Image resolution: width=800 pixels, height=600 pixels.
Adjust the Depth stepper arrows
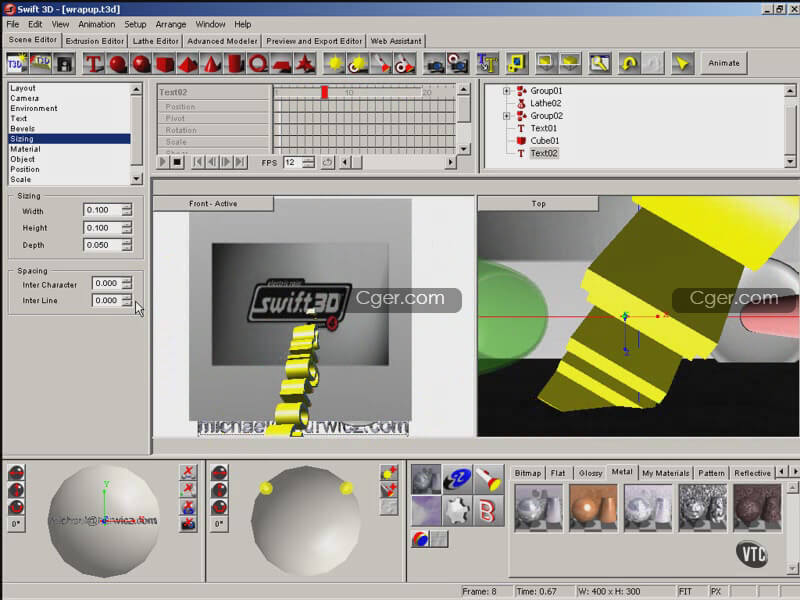pyautogui.click(x=127, y=245)
